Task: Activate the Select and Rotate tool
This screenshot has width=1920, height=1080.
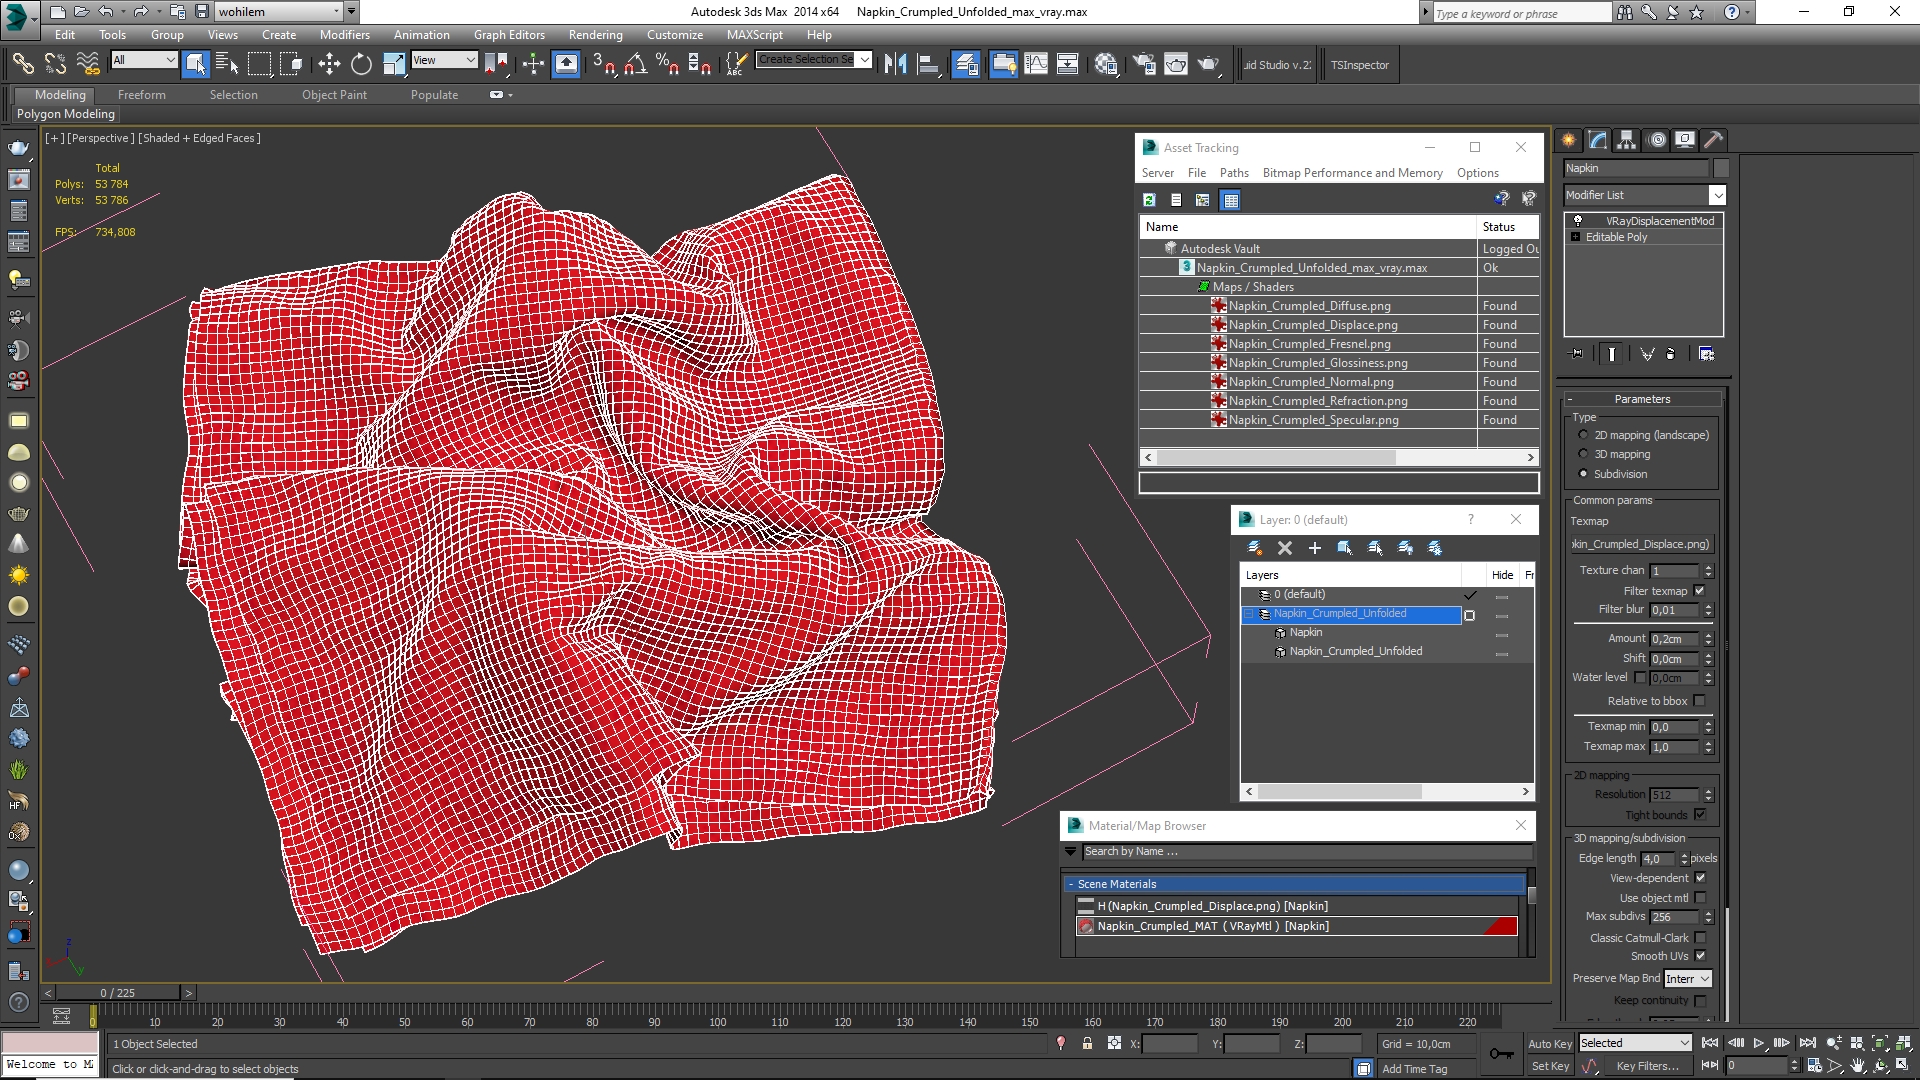Action: [x=361, y=64]
